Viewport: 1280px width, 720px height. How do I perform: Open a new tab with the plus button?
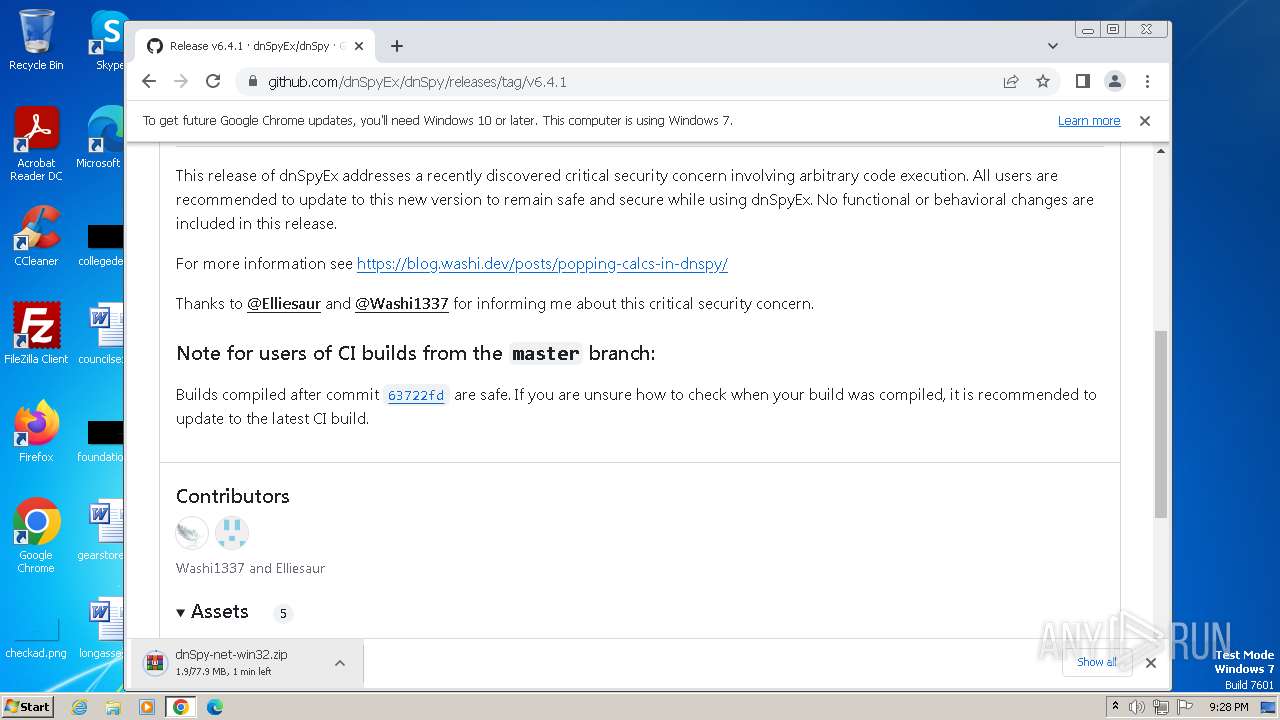[397, 46]
